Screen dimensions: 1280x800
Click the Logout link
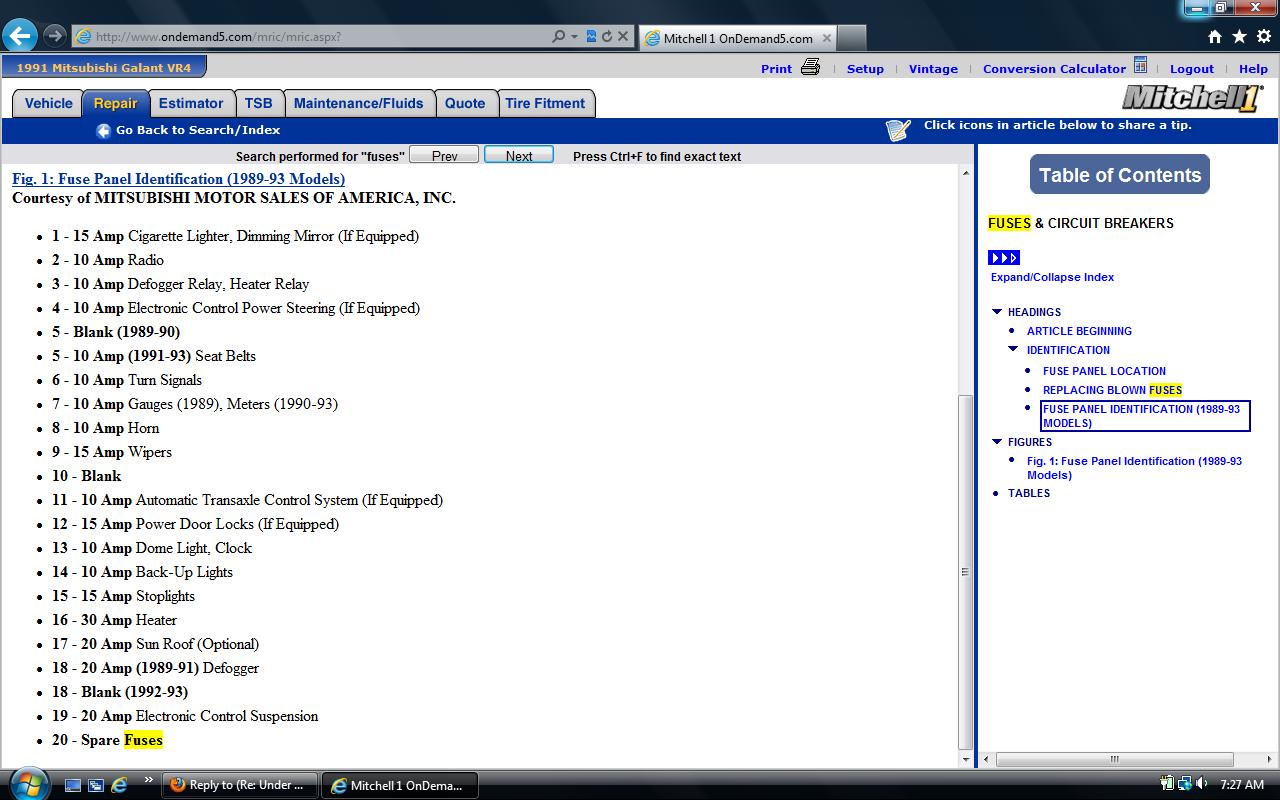(1192, 69)
